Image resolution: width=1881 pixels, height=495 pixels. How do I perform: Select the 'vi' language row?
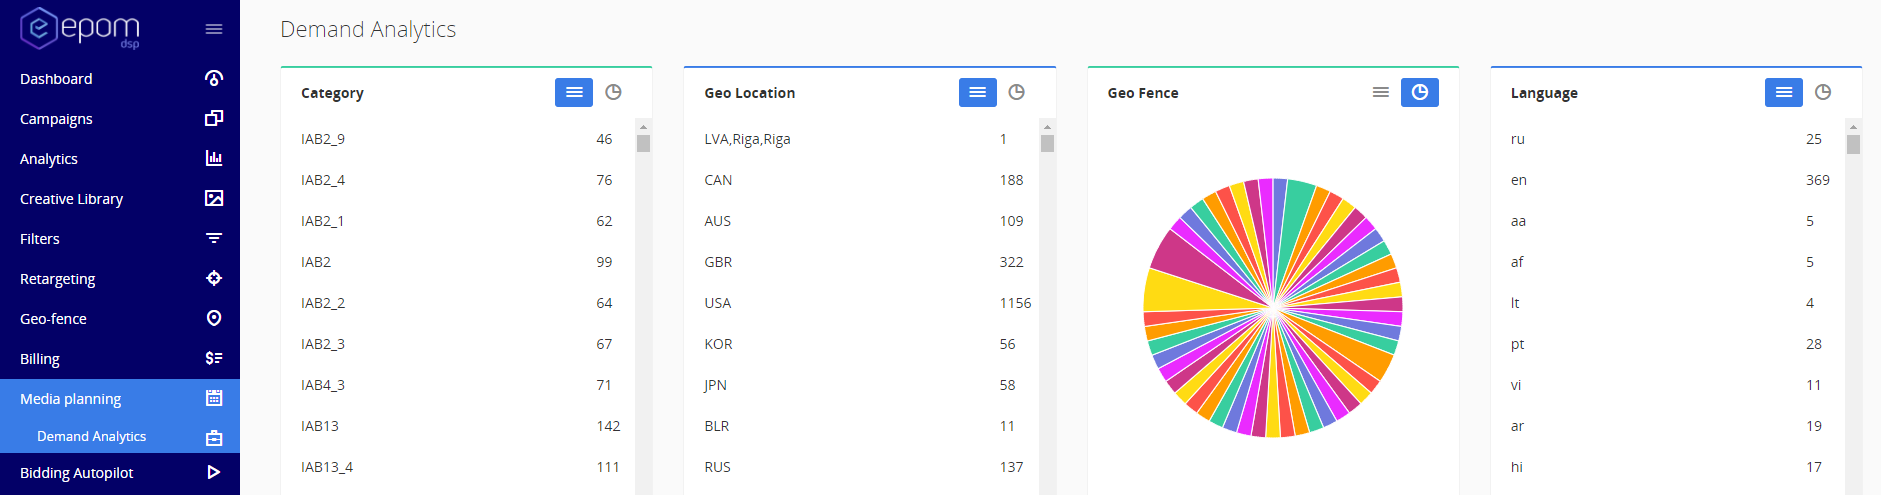coord(1667,385)
